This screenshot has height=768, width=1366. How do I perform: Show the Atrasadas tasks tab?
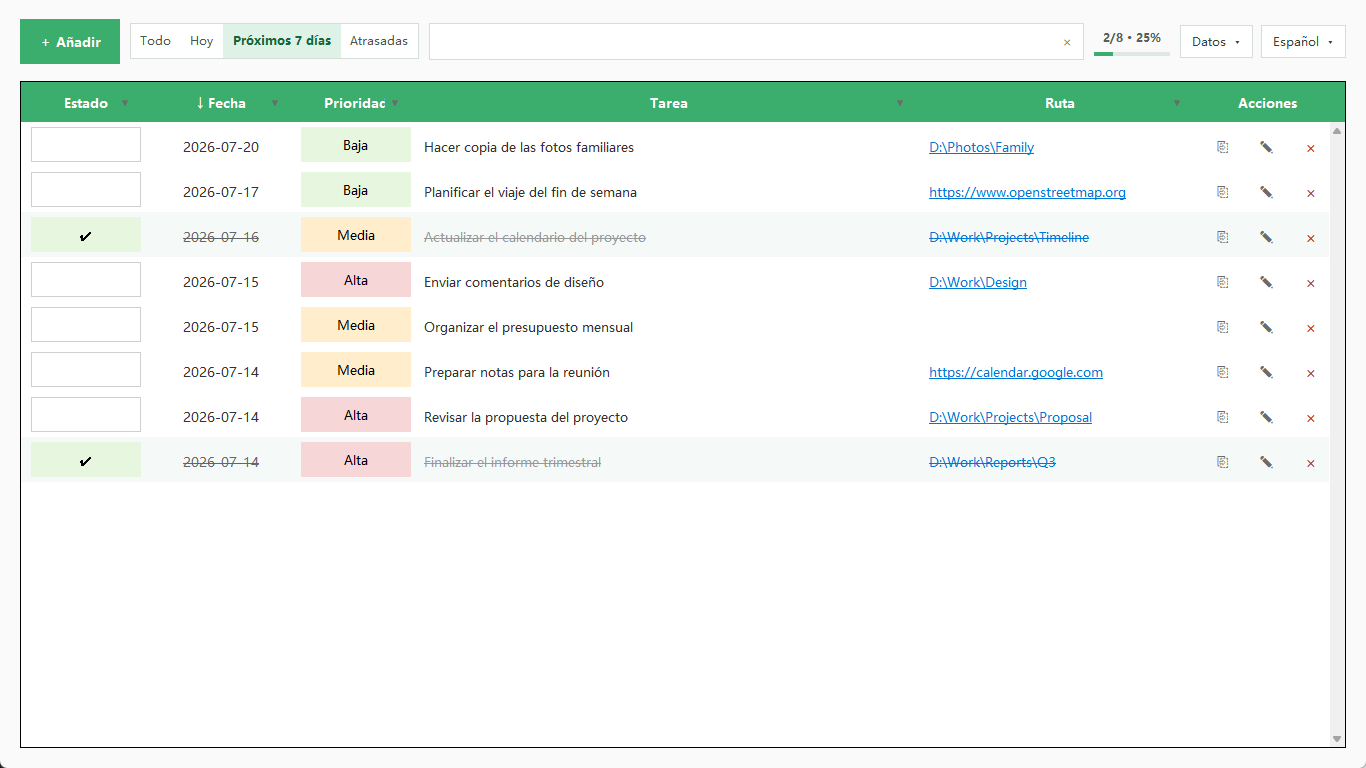point(379,41)
